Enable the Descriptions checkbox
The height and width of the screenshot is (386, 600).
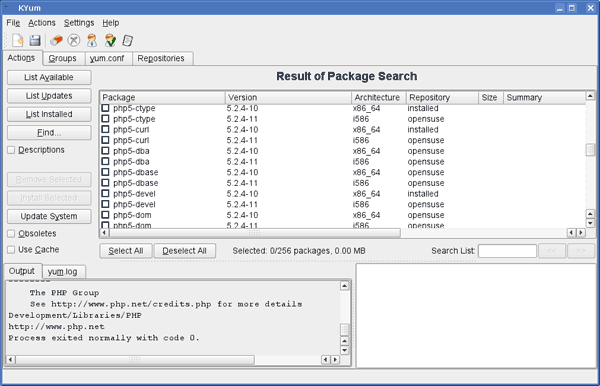(x=11, y=150)
